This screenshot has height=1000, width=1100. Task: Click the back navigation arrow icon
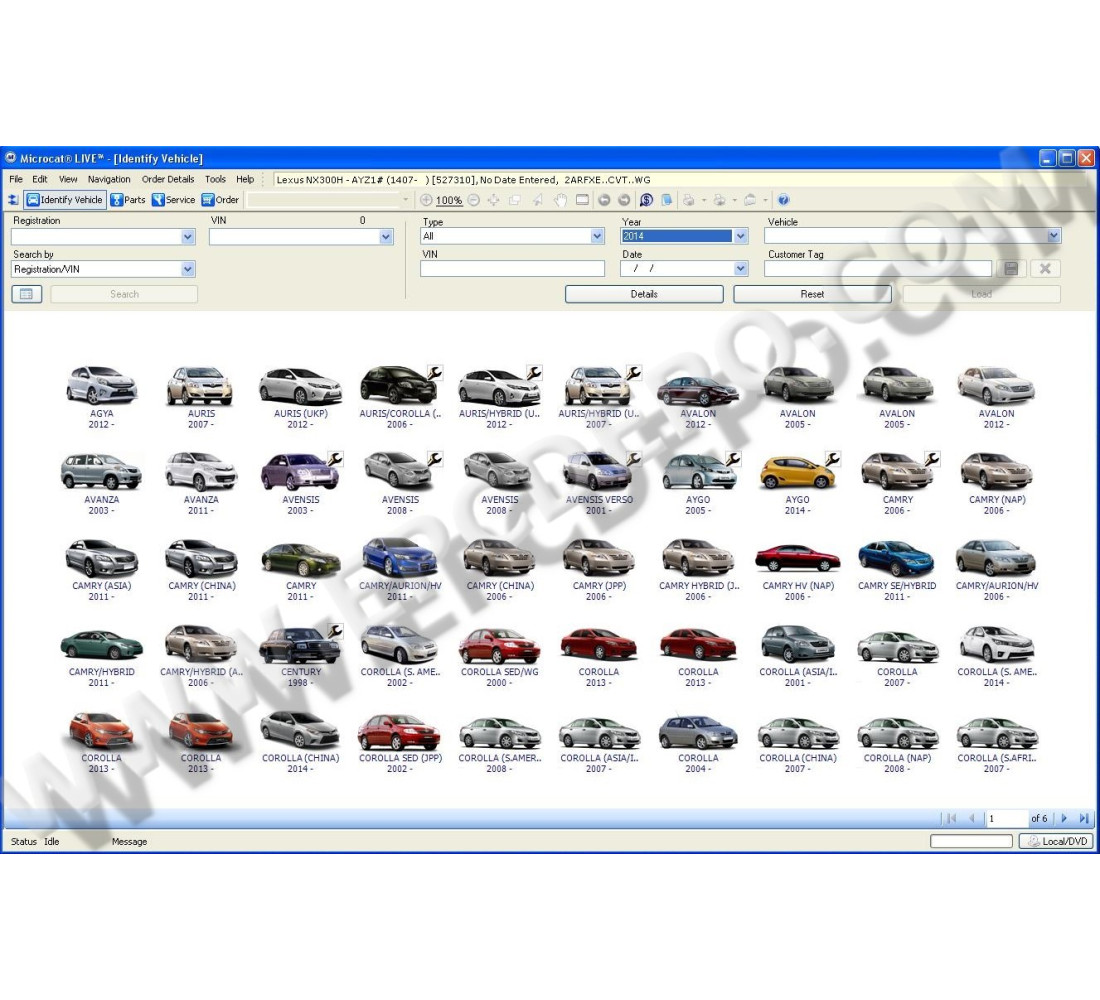[x=603, y=200]
